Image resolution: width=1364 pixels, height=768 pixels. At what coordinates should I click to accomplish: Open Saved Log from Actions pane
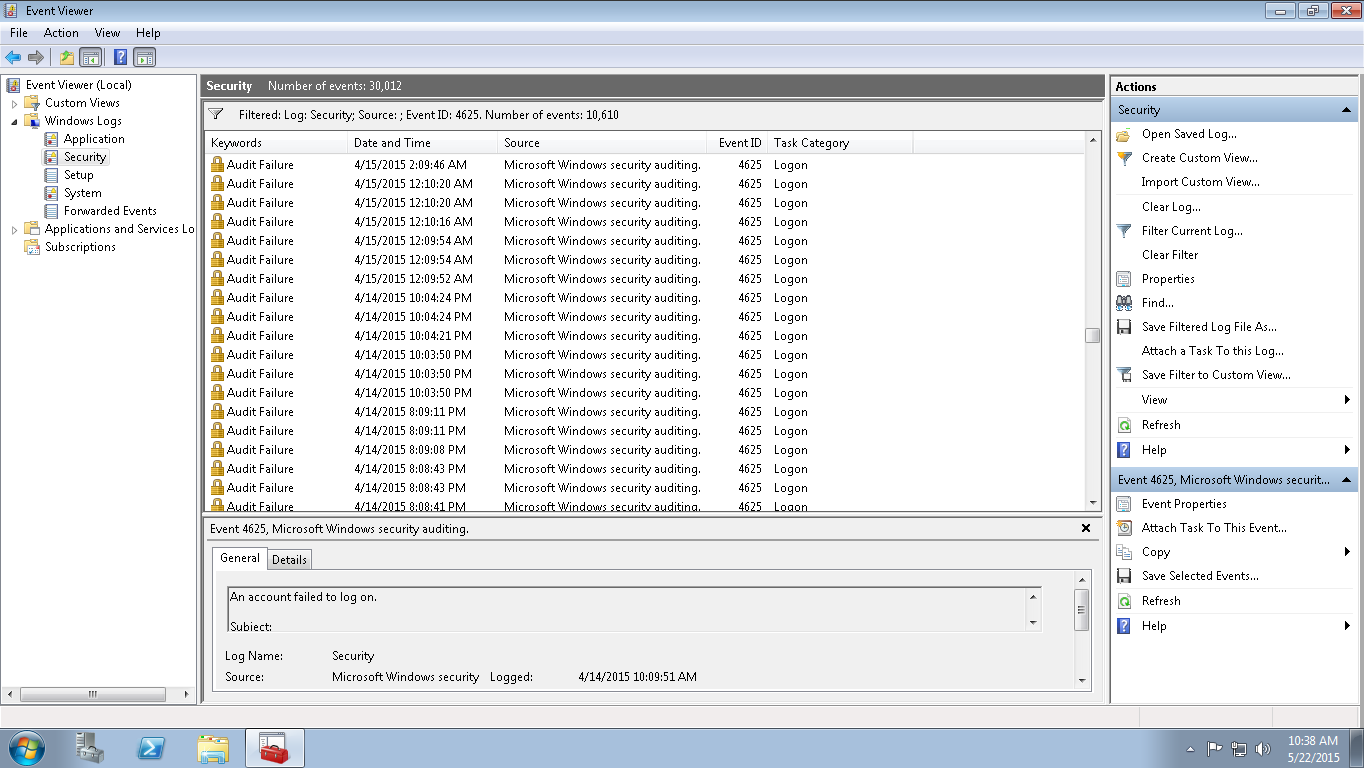[1189, 134]
